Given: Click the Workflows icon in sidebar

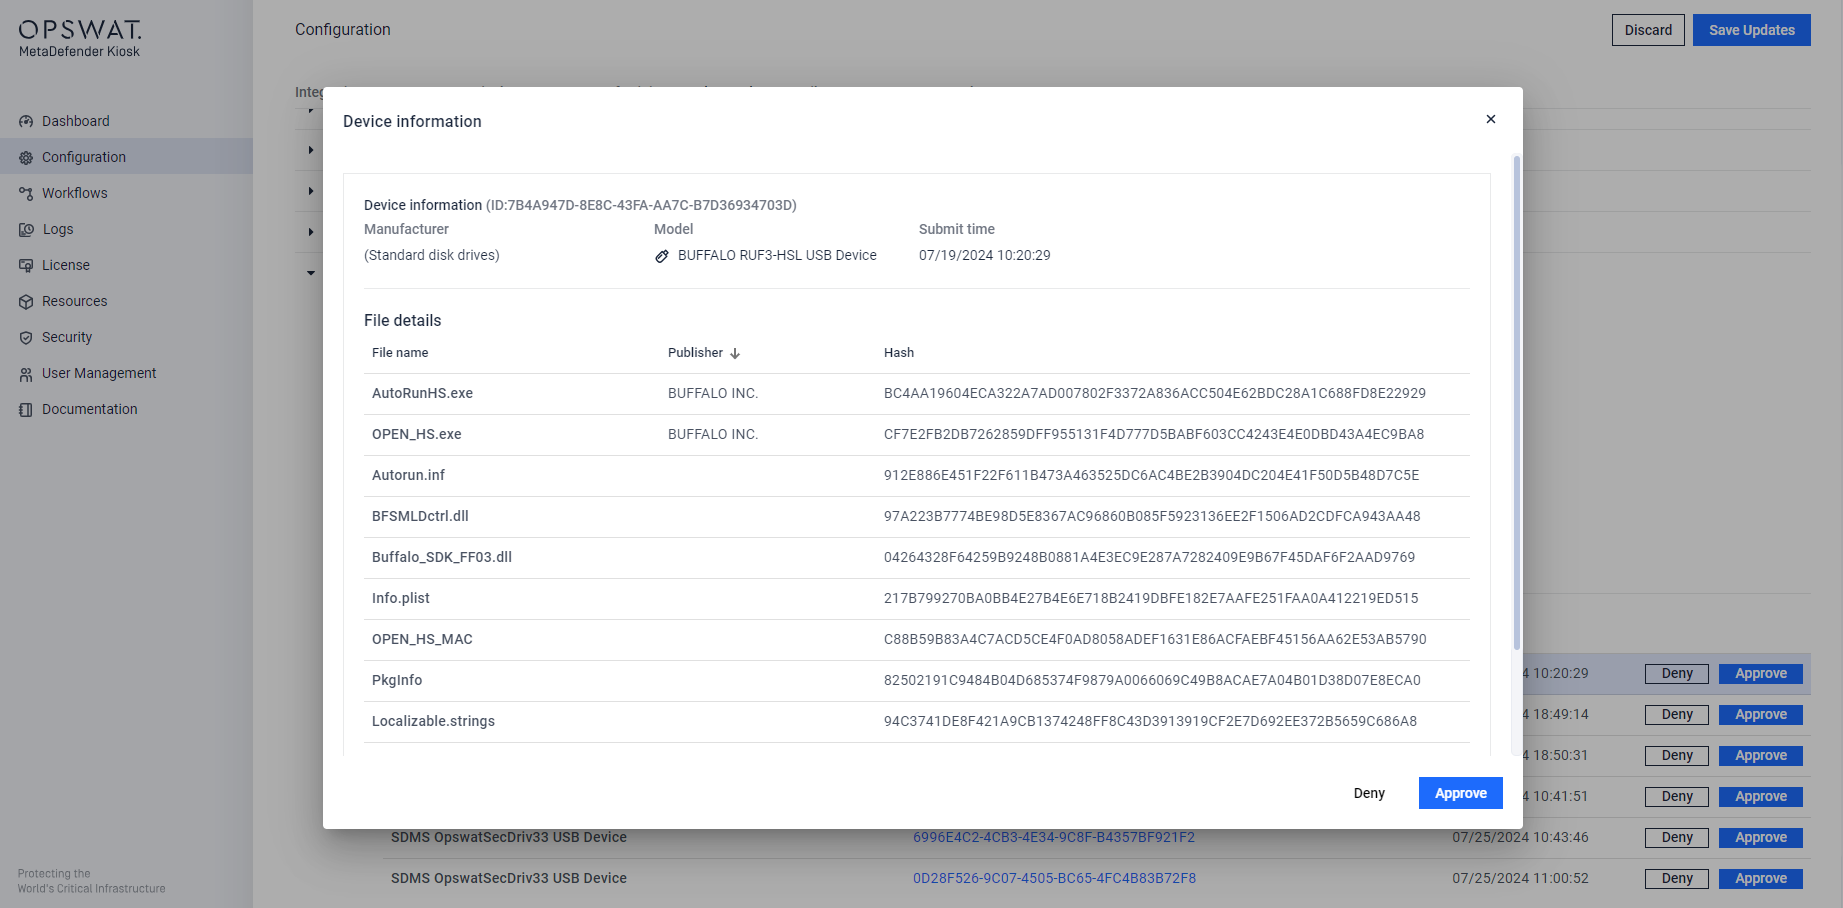Looking at the screenshot, I should pos(26,193).
